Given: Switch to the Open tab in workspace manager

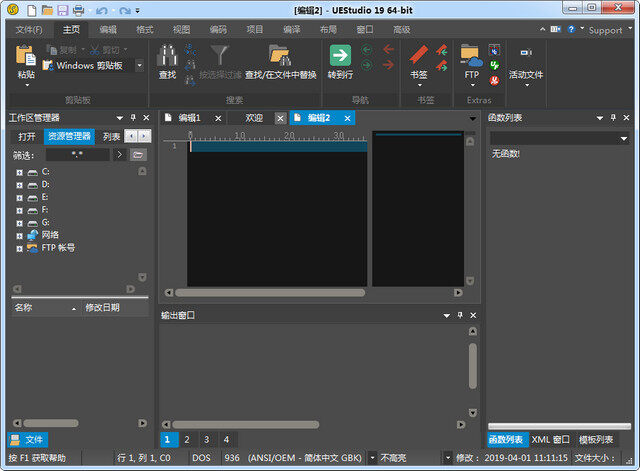Looking at the screenshot, I should pos(27,137).
